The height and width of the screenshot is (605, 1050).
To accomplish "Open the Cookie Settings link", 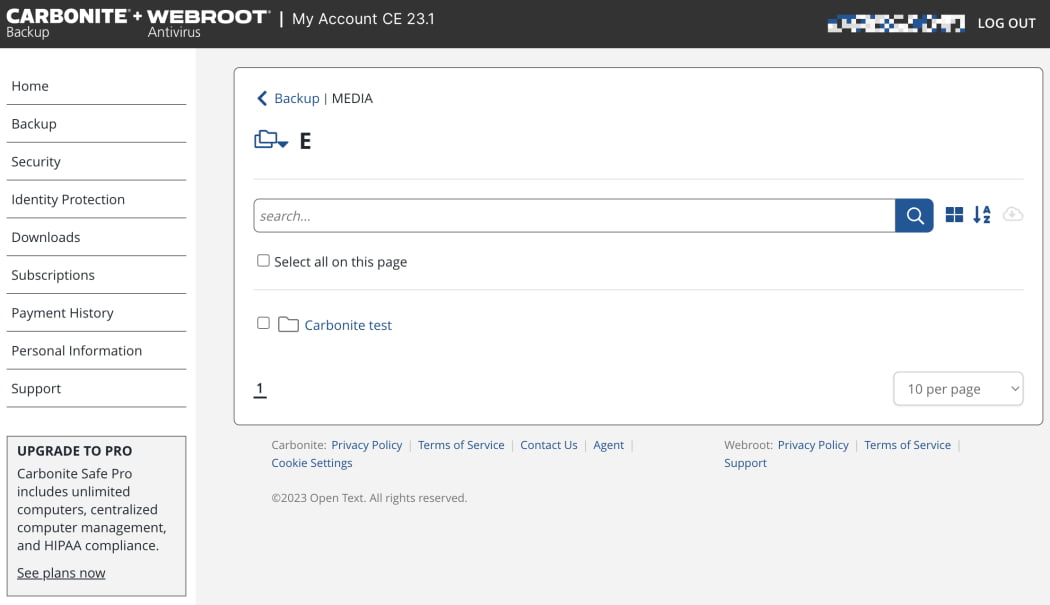I will tap(312, 463).
